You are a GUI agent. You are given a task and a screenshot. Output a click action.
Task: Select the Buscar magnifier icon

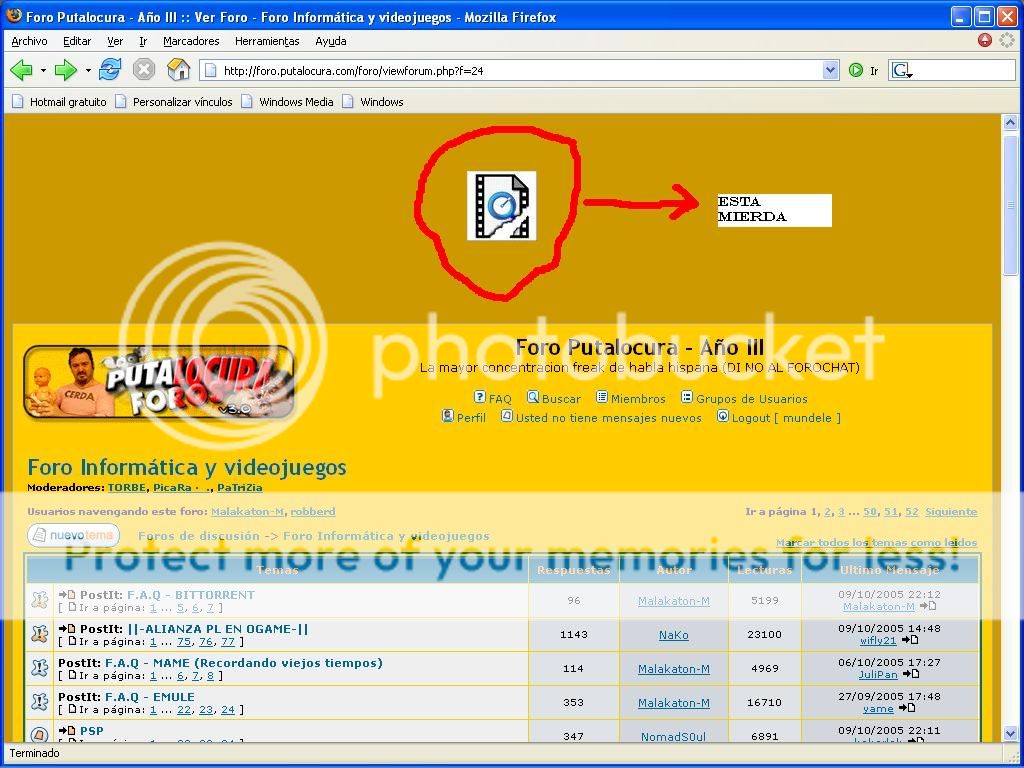(x=533, y=398)
